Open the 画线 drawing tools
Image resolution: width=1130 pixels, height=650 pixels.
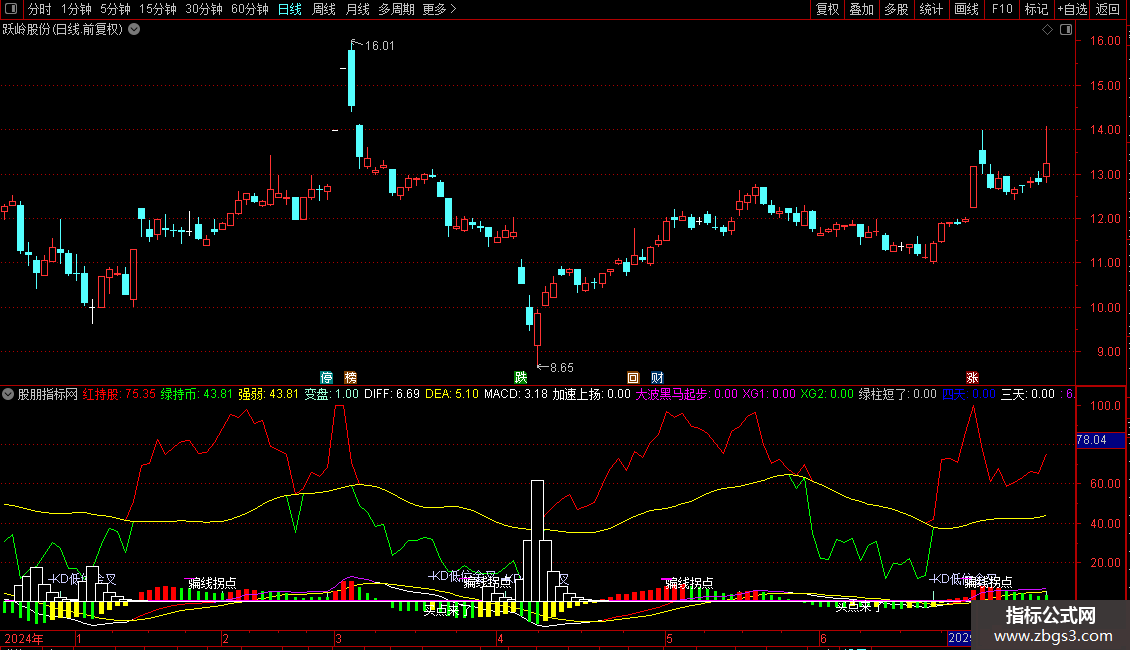click(966, 9)
